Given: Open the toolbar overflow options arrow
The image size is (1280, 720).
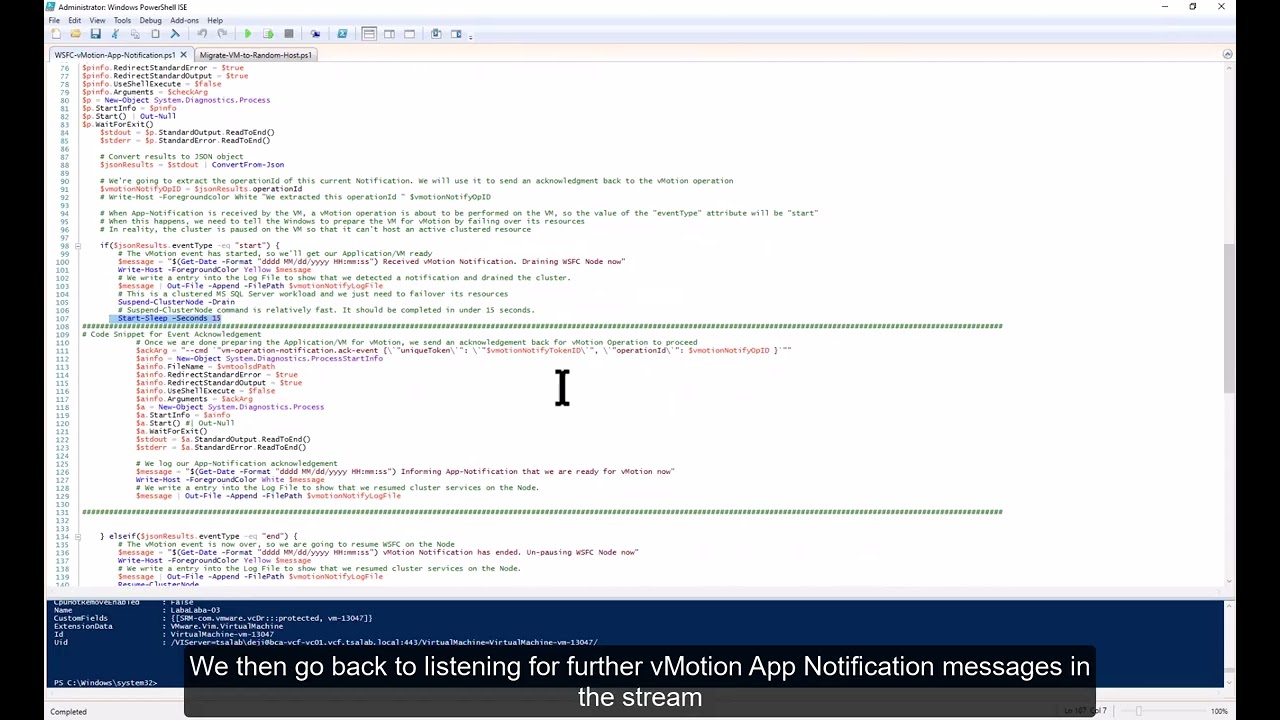Looking at the screenshot, I should point(470,36).
